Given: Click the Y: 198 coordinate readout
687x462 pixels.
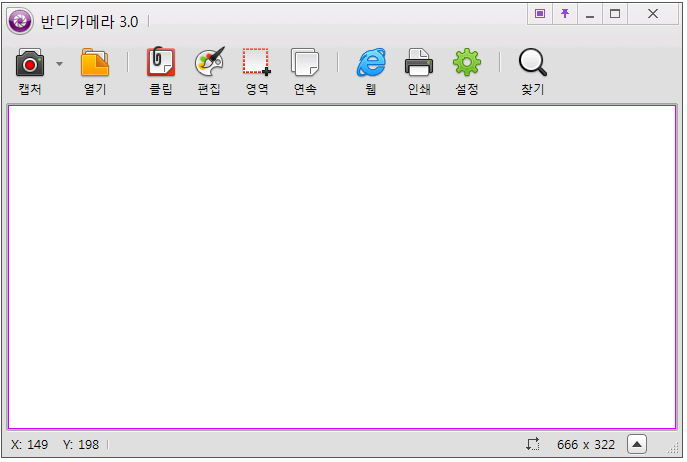Looking at the screenshot, I should click(x=81, y=444).
